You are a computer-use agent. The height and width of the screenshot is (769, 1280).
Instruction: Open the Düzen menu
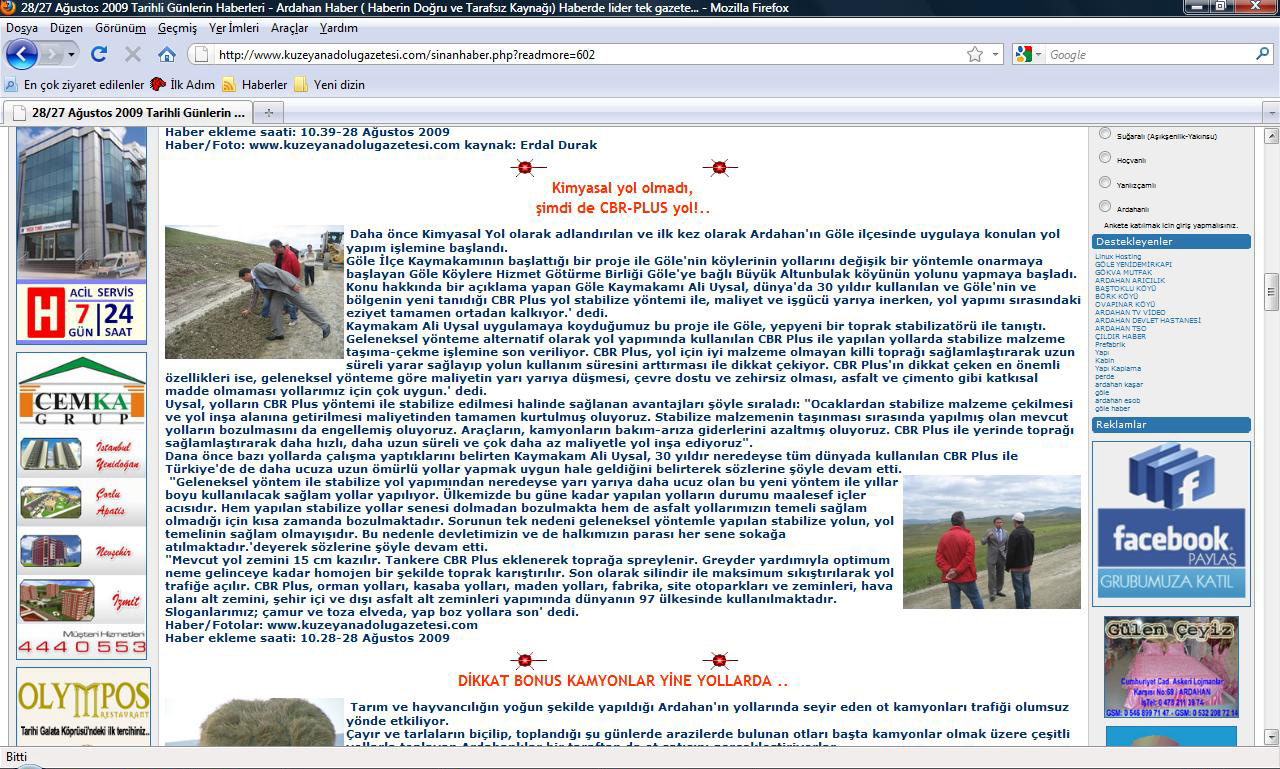click(x=67, y=28)
